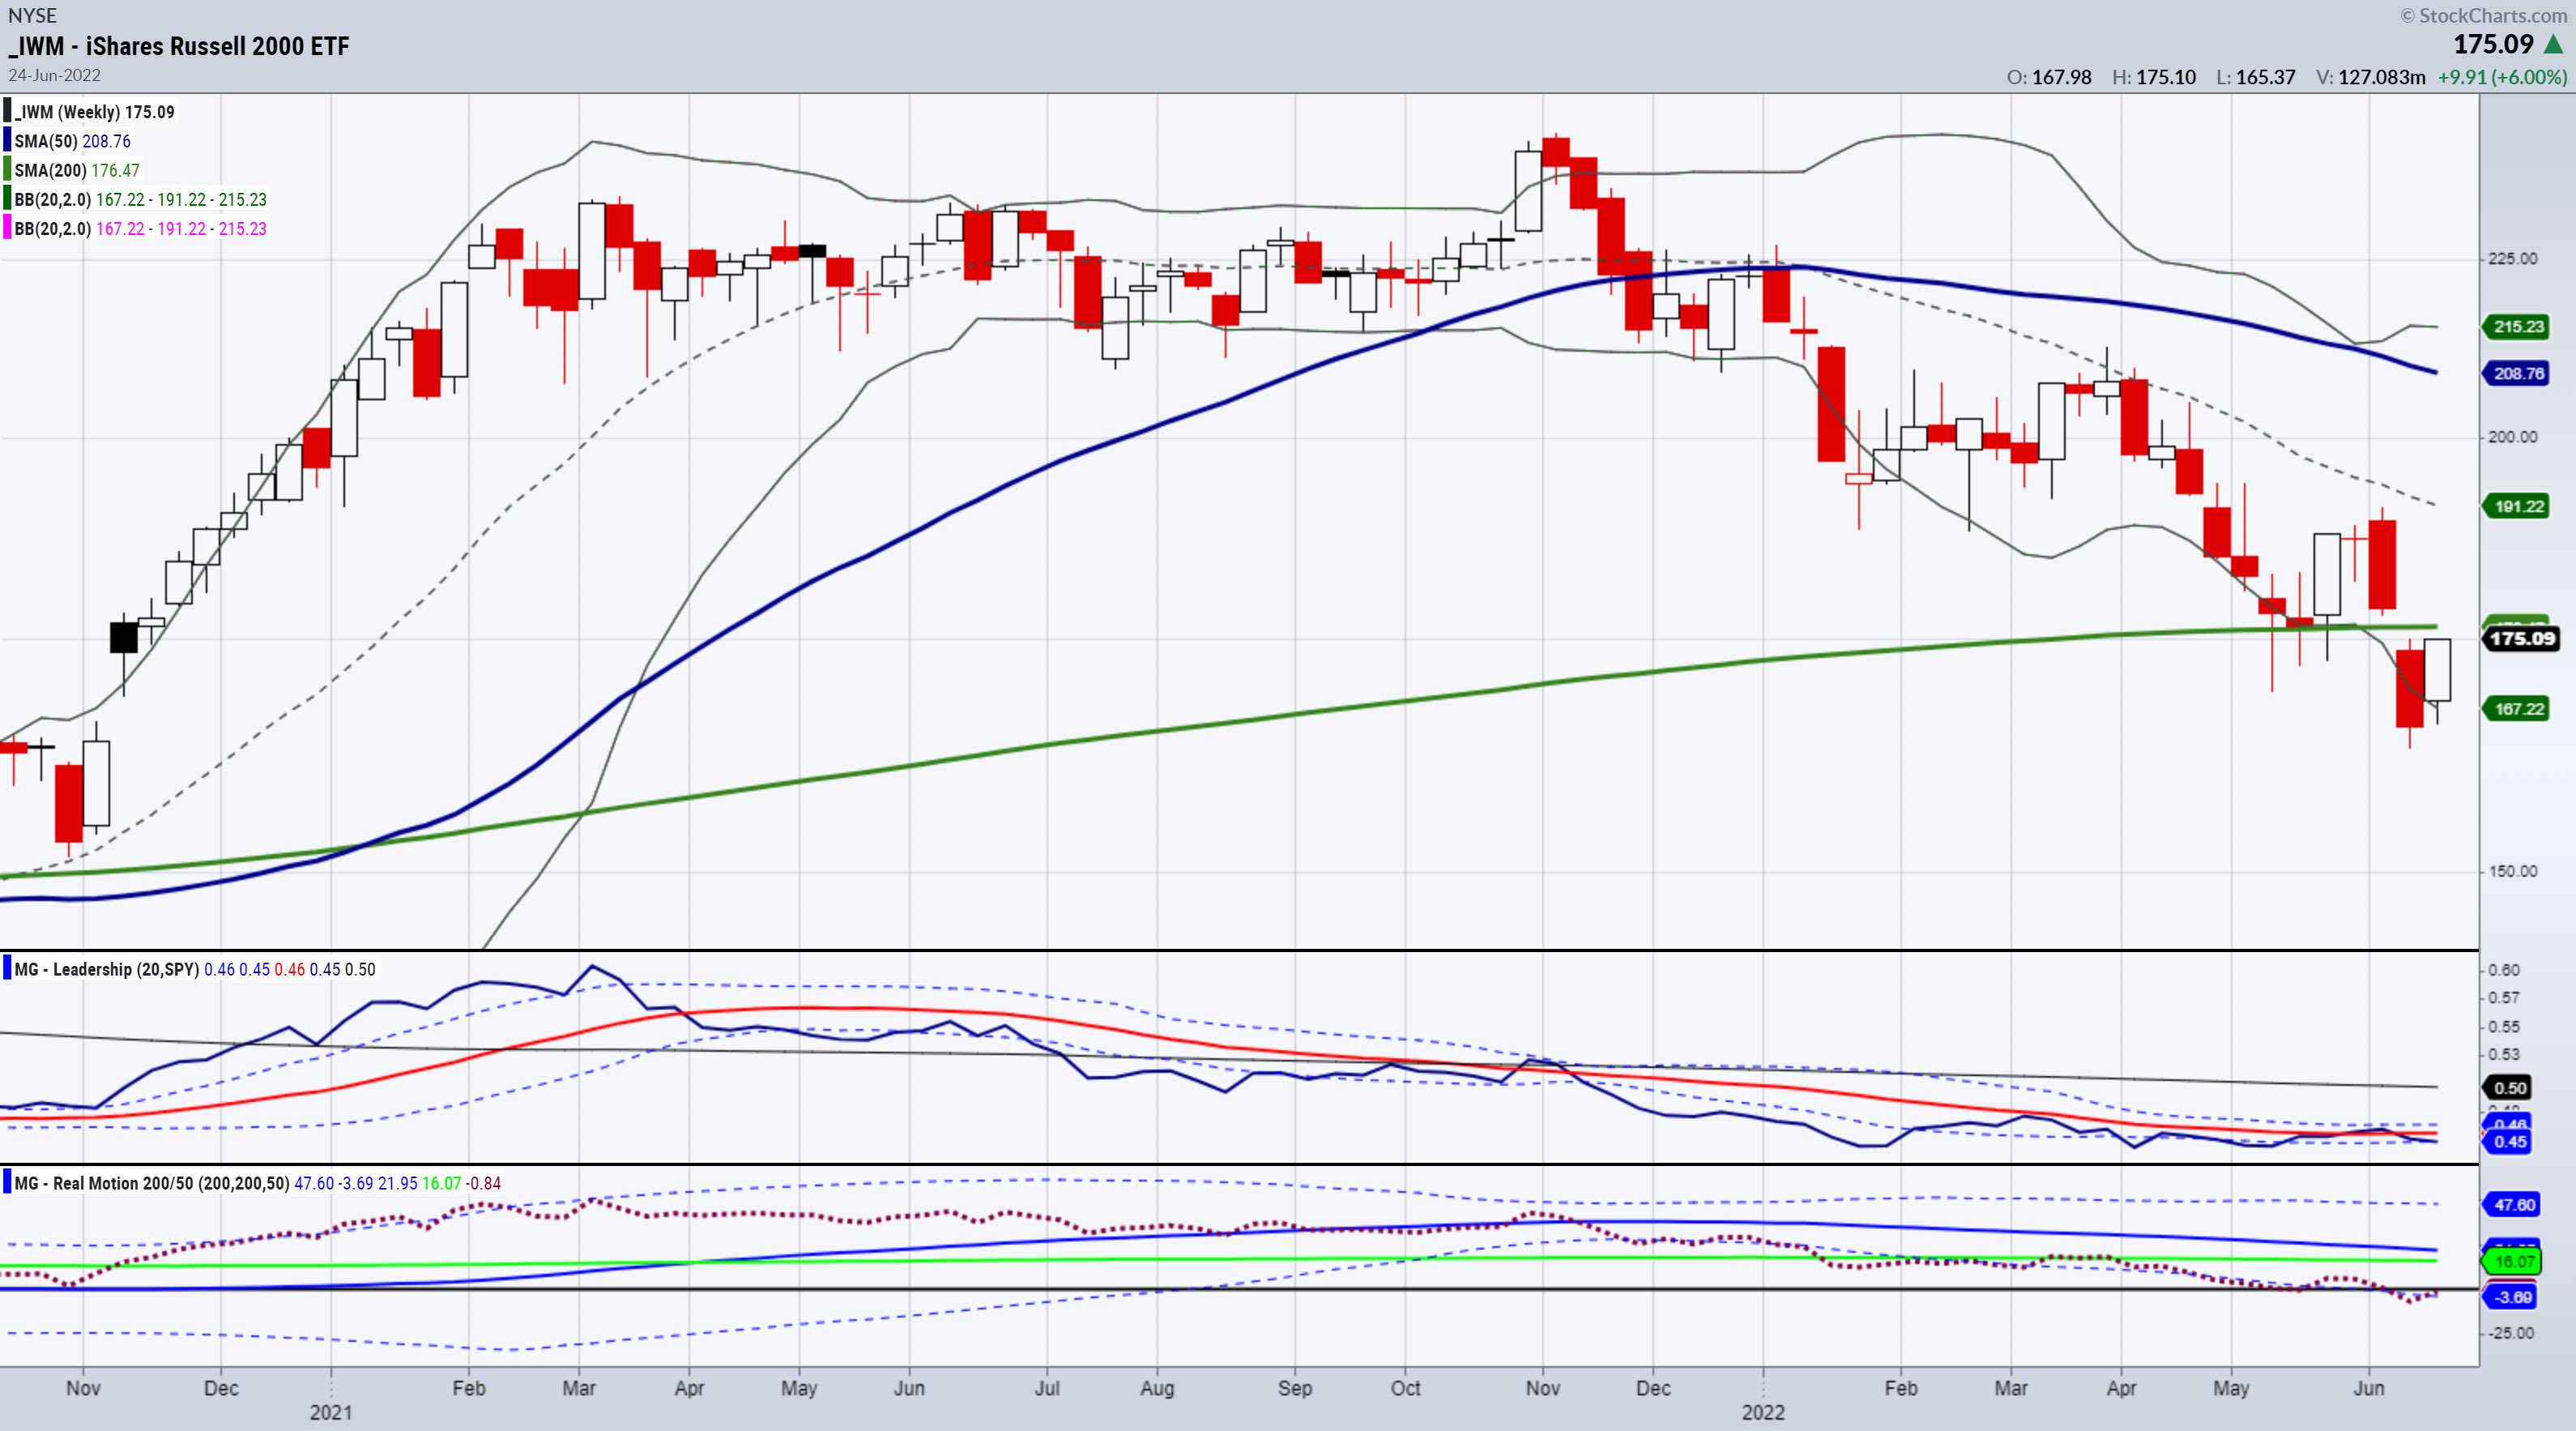Click the green up-arrow next to 175.09
Screen dimensions: 2576x1431
(x=2553, y=45)
